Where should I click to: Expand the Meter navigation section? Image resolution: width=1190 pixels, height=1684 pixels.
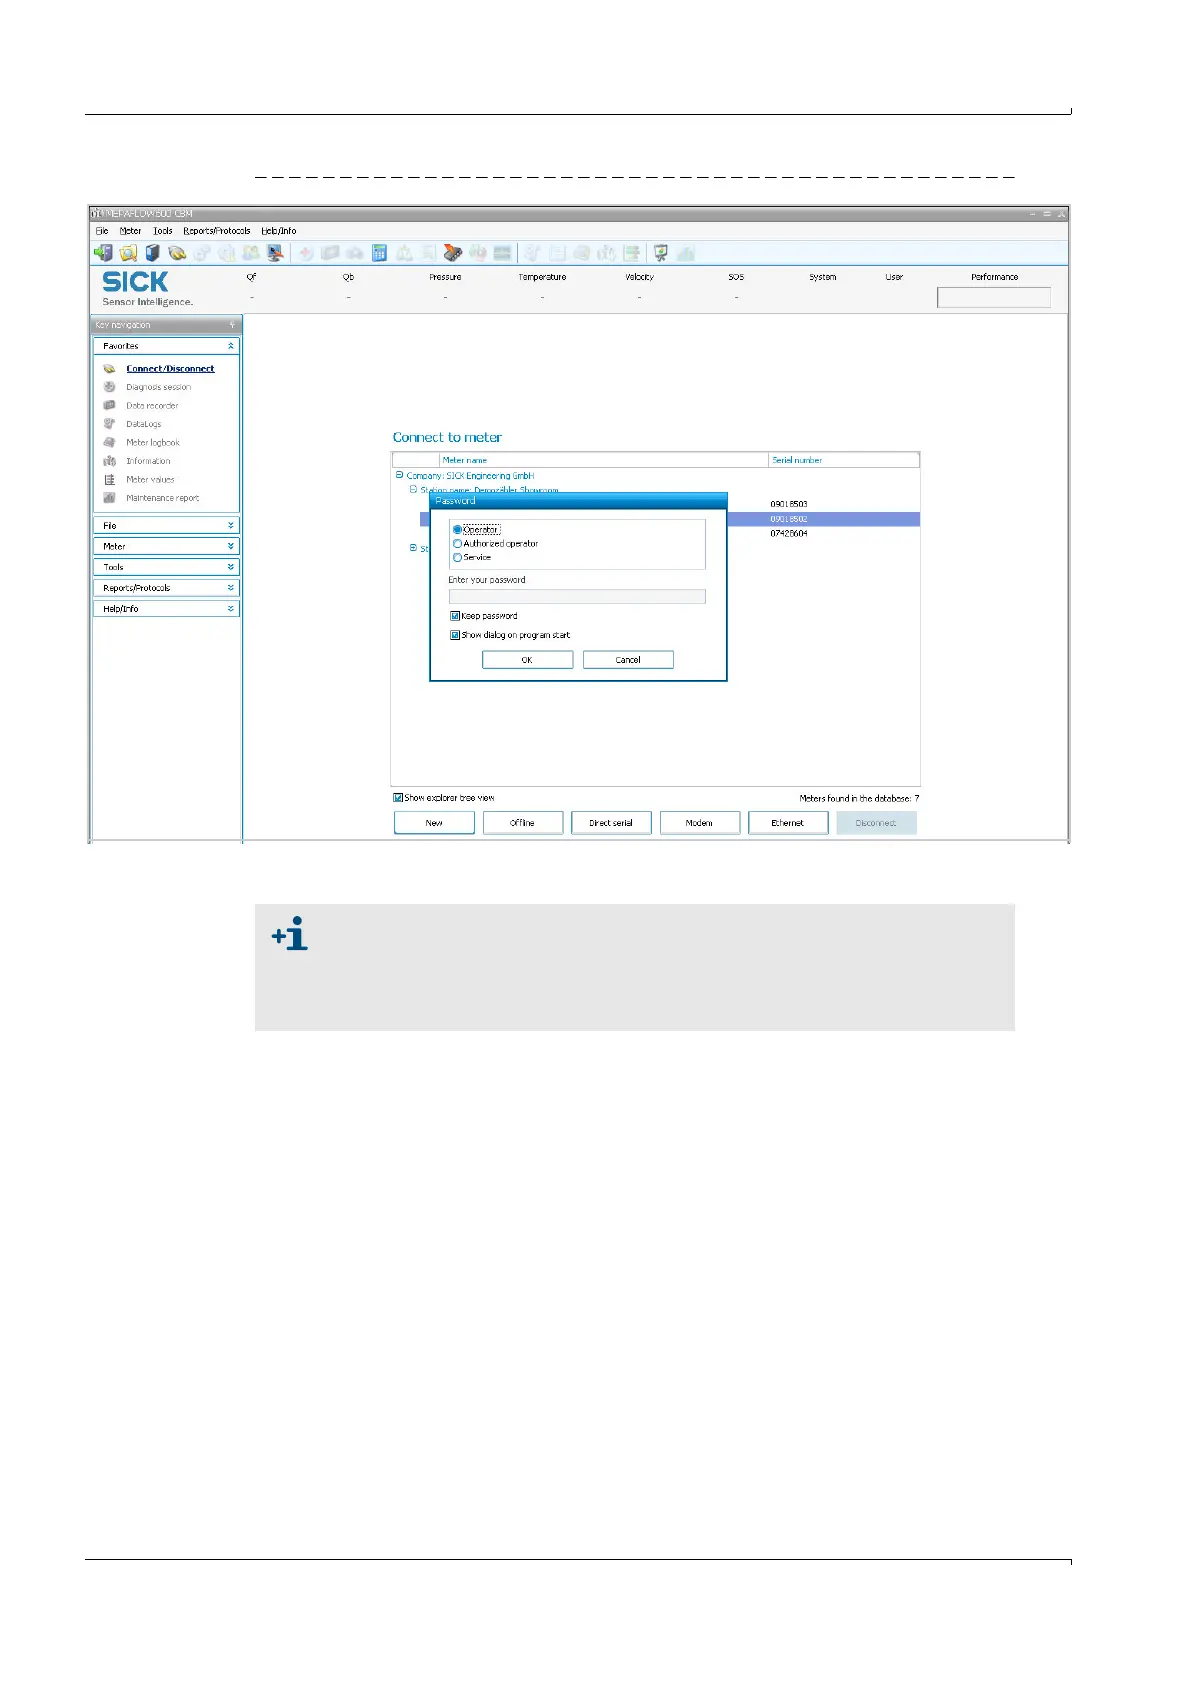231,546
